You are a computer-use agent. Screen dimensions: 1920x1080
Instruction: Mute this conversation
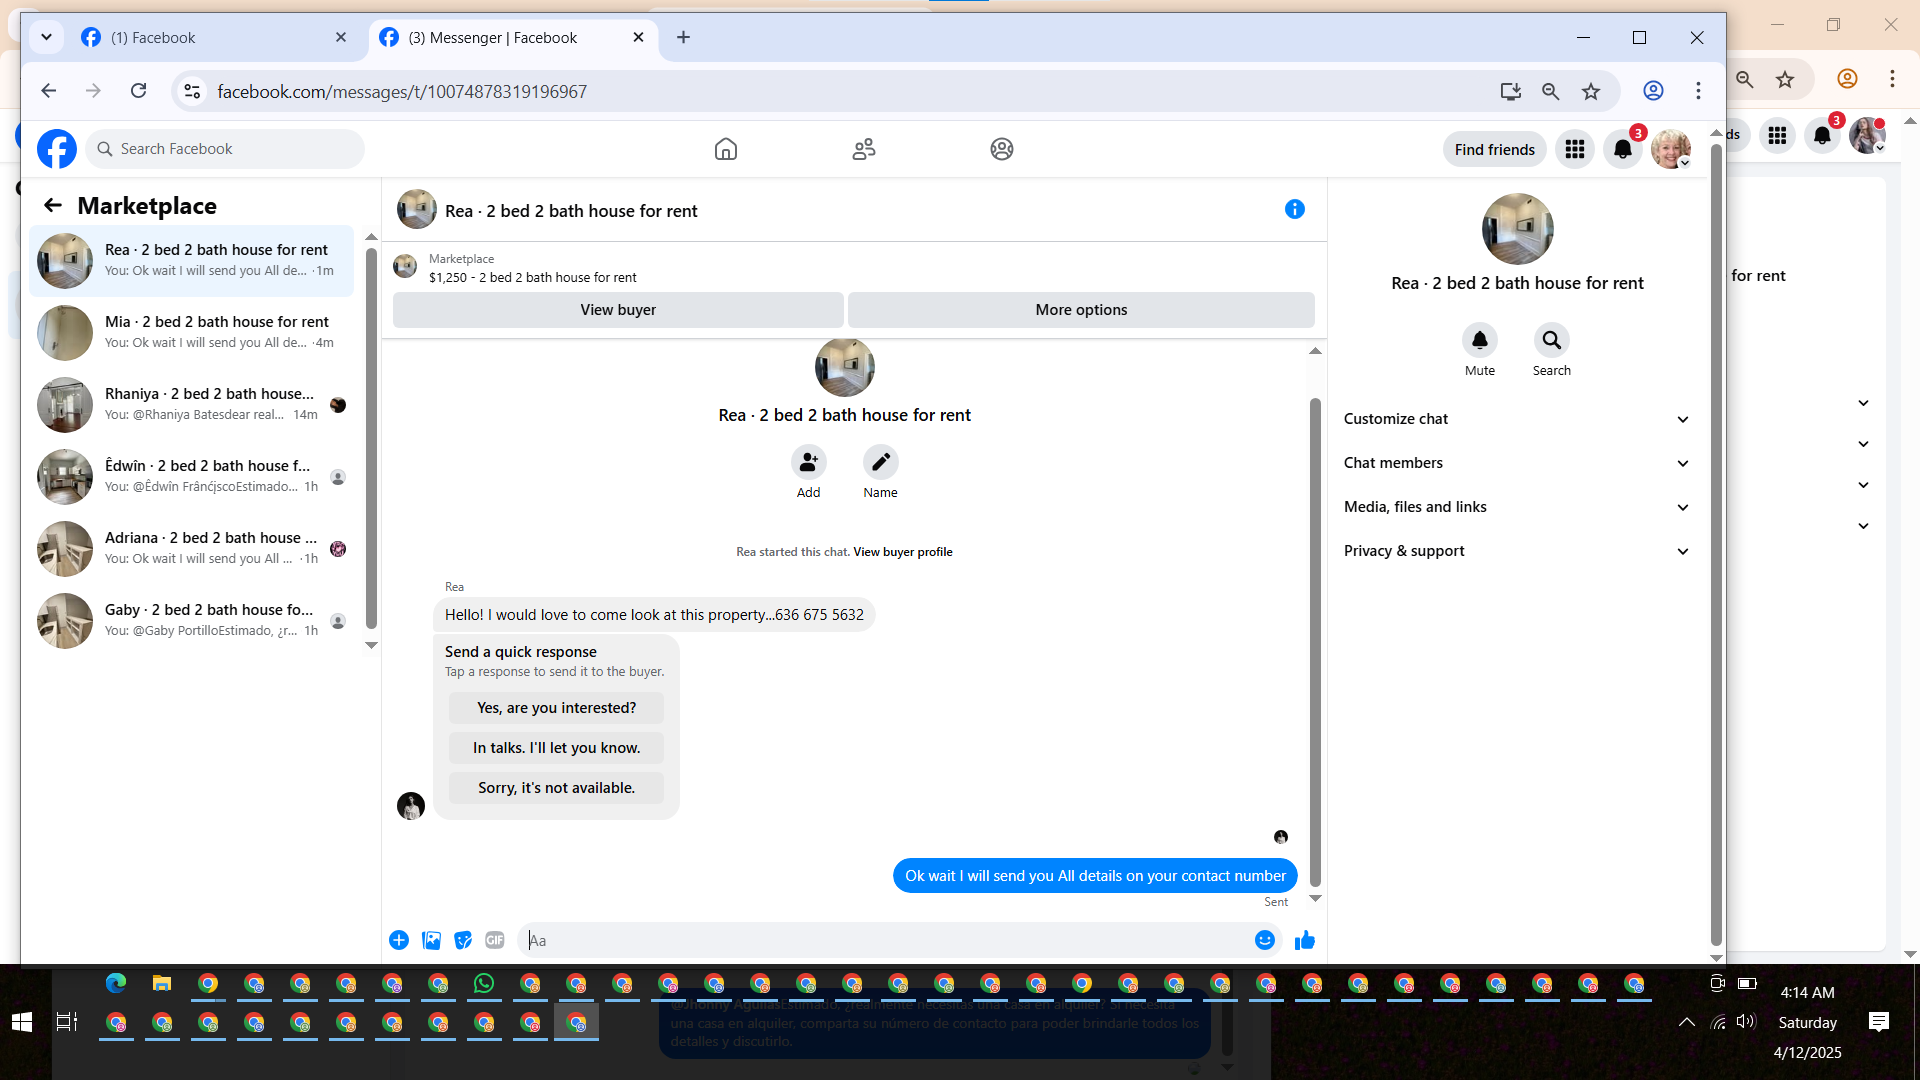(1480, 340)
